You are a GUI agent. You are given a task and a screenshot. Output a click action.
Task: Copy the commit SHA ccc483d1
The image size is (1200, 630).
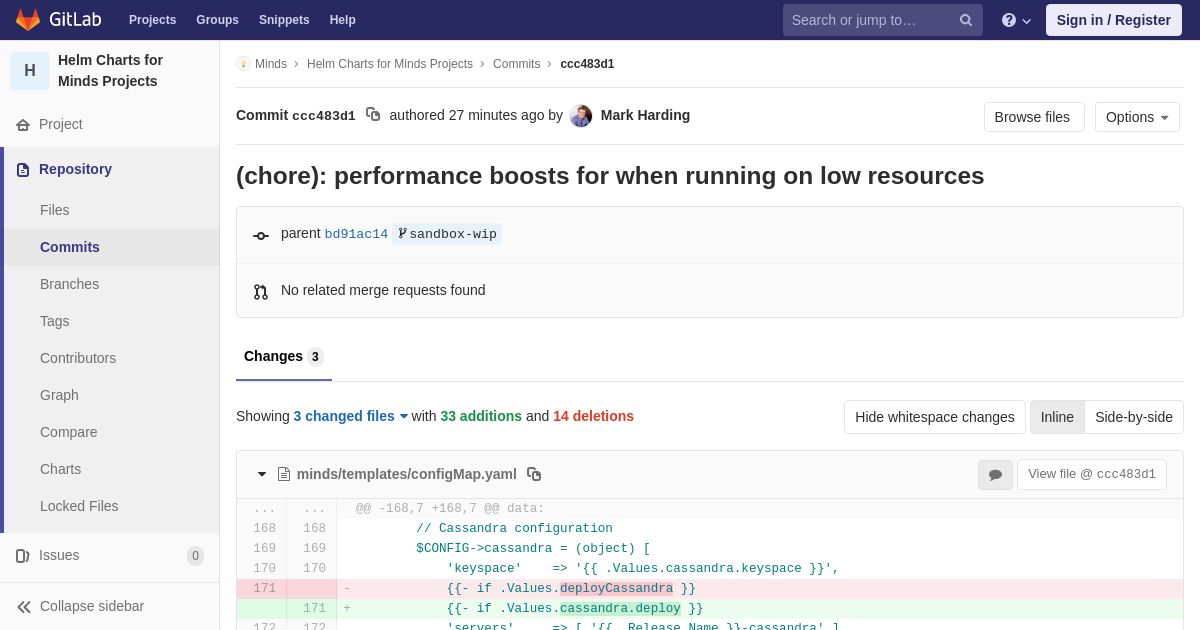[x=373, y=115]
